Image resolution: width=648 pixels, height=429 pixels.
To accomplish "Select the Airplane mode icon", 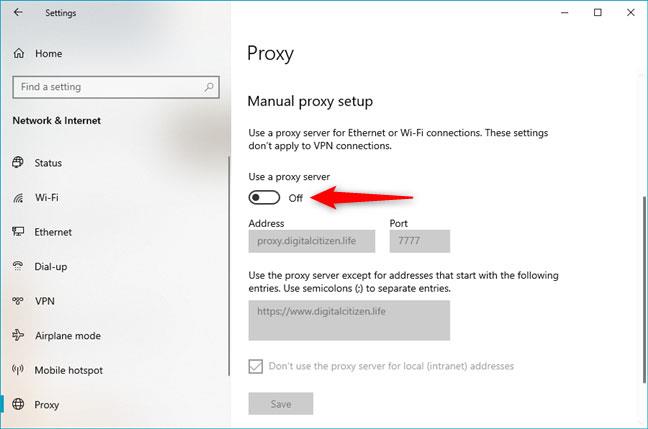I will pos(18,335).
